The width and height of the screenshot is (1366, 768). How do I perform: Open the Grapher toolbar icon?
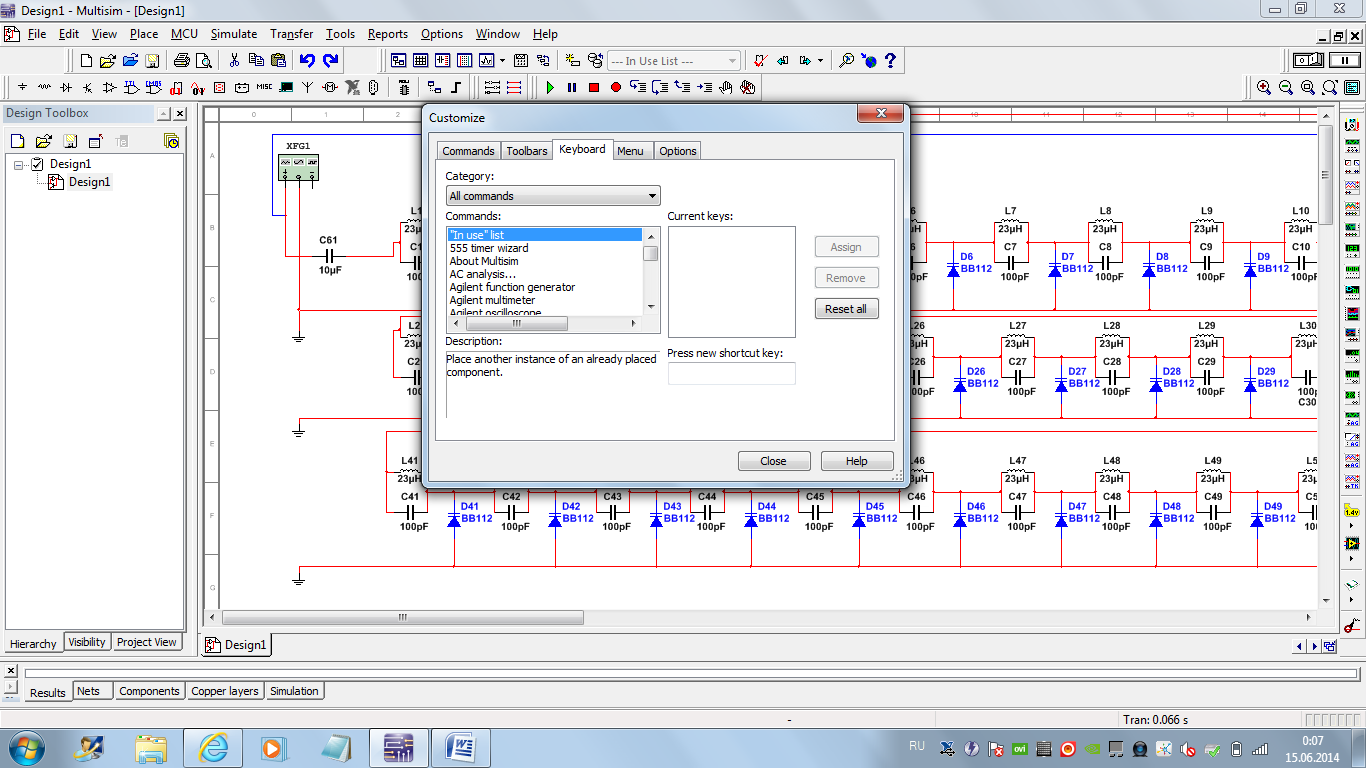(x=486, y=60)
